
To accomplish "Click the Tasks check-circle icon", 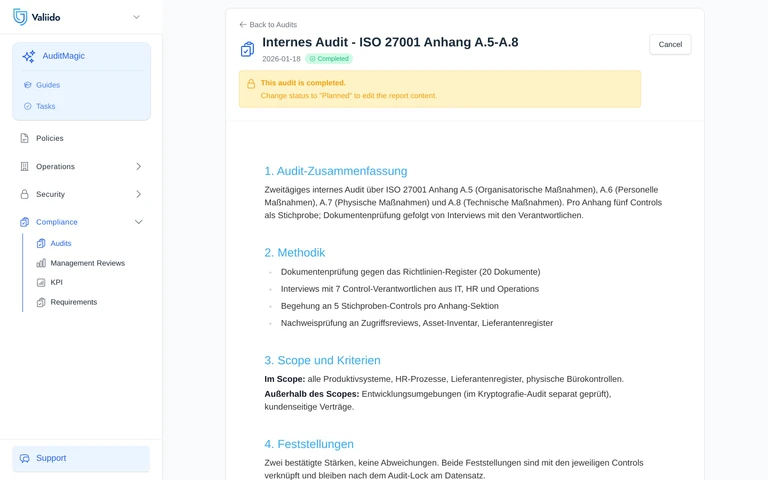I will [x=27, y=106].
